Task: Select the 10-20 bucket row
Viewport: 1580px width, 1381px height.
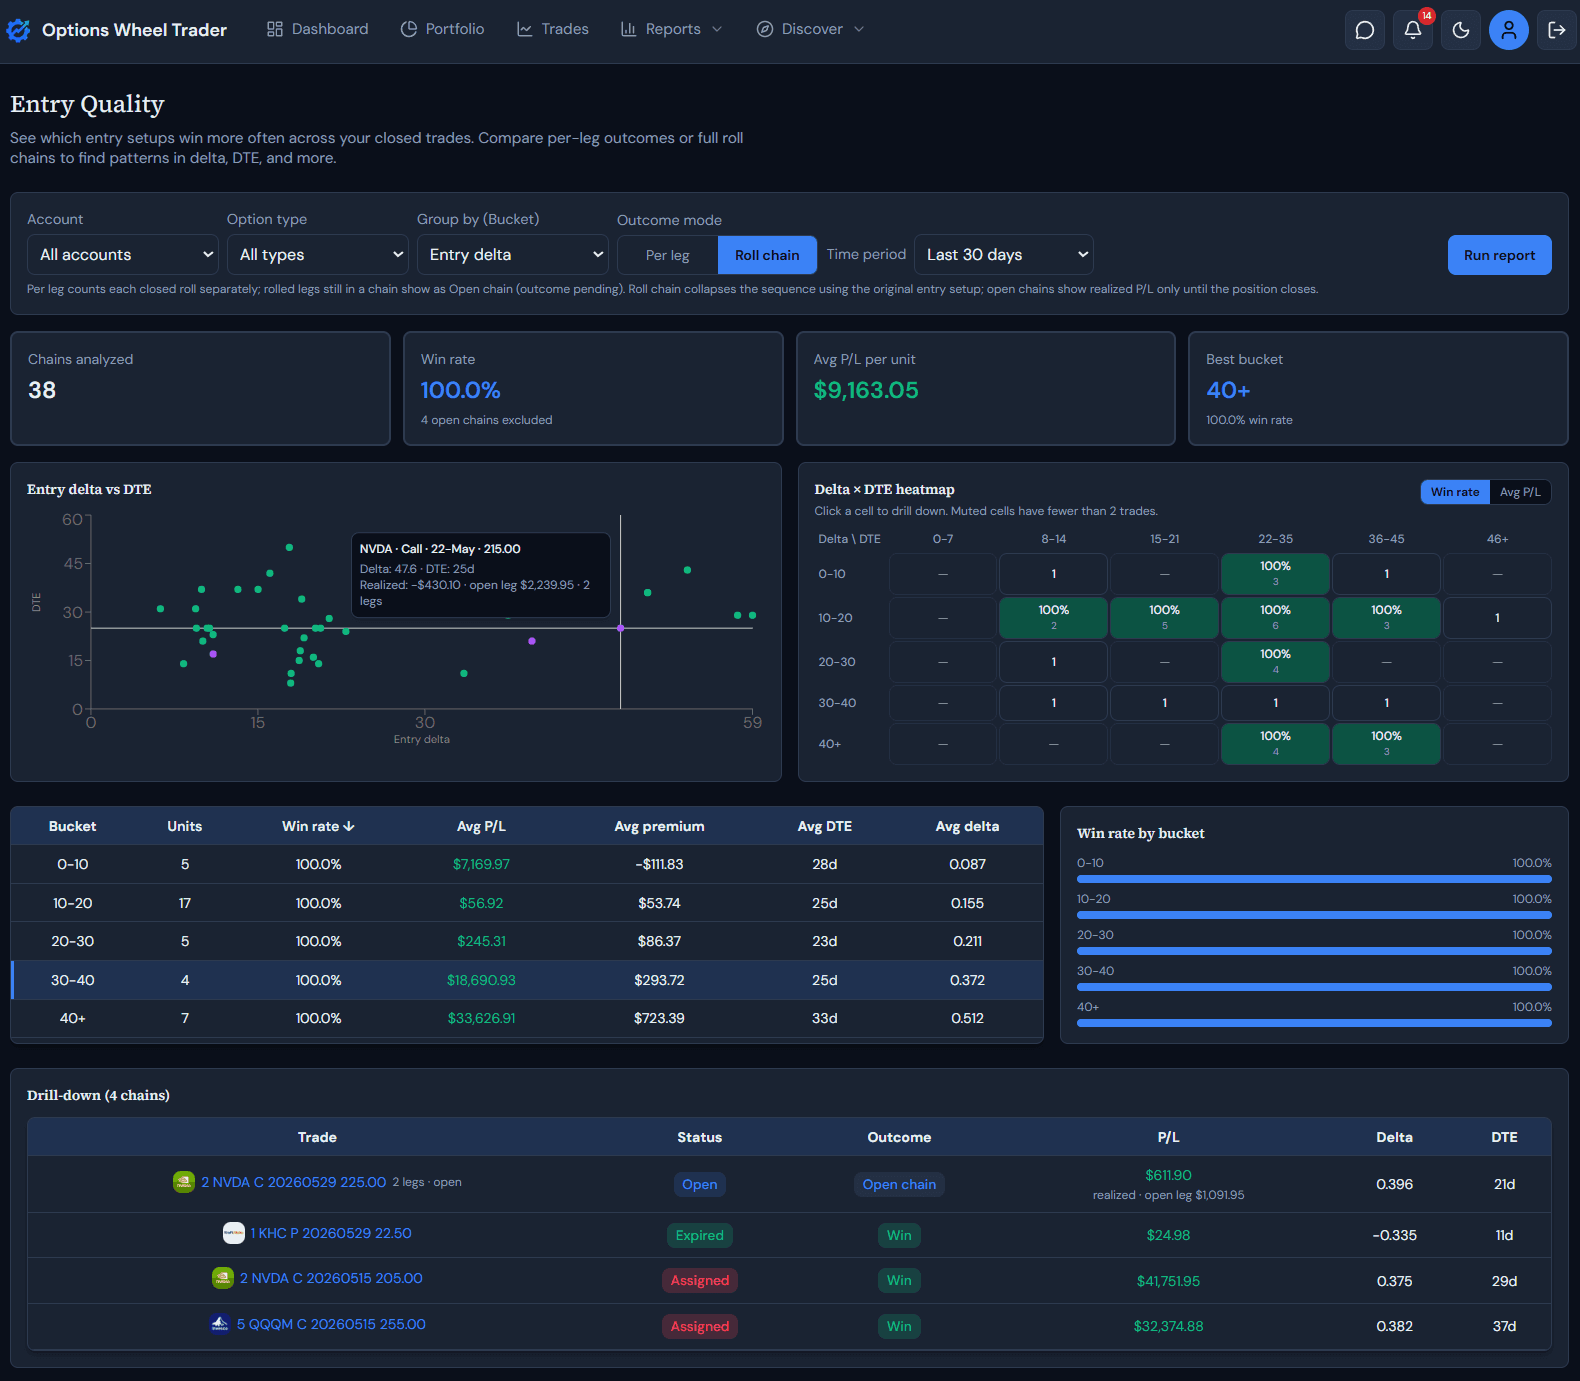Action: tap(527, 903)
